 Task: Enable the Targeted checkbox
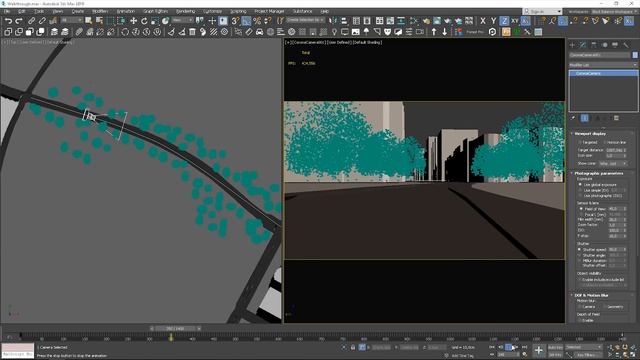(580, 142)
